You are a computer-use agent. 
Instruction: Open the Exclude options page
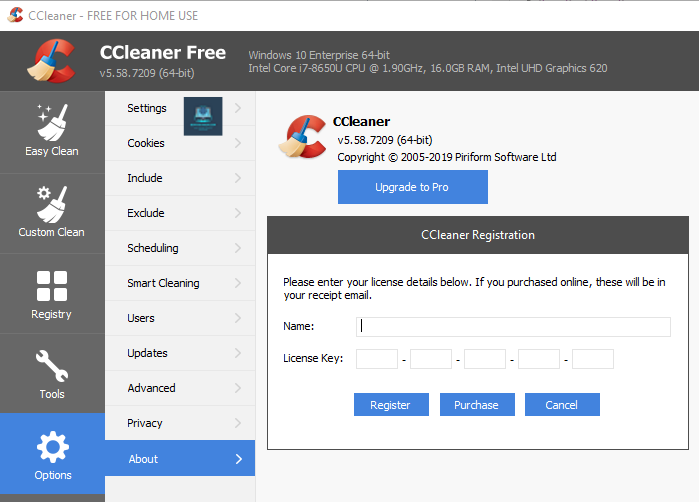[180, 213]
